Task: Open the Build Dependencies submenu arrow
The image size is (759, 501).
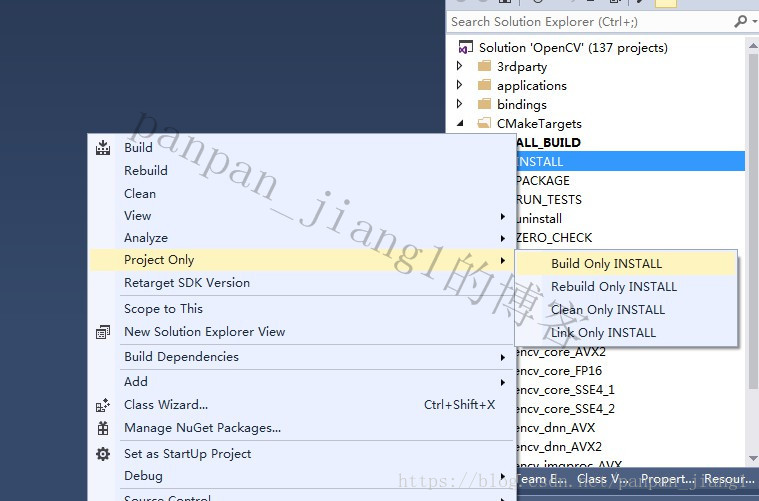Action: [x=503, y=358]
